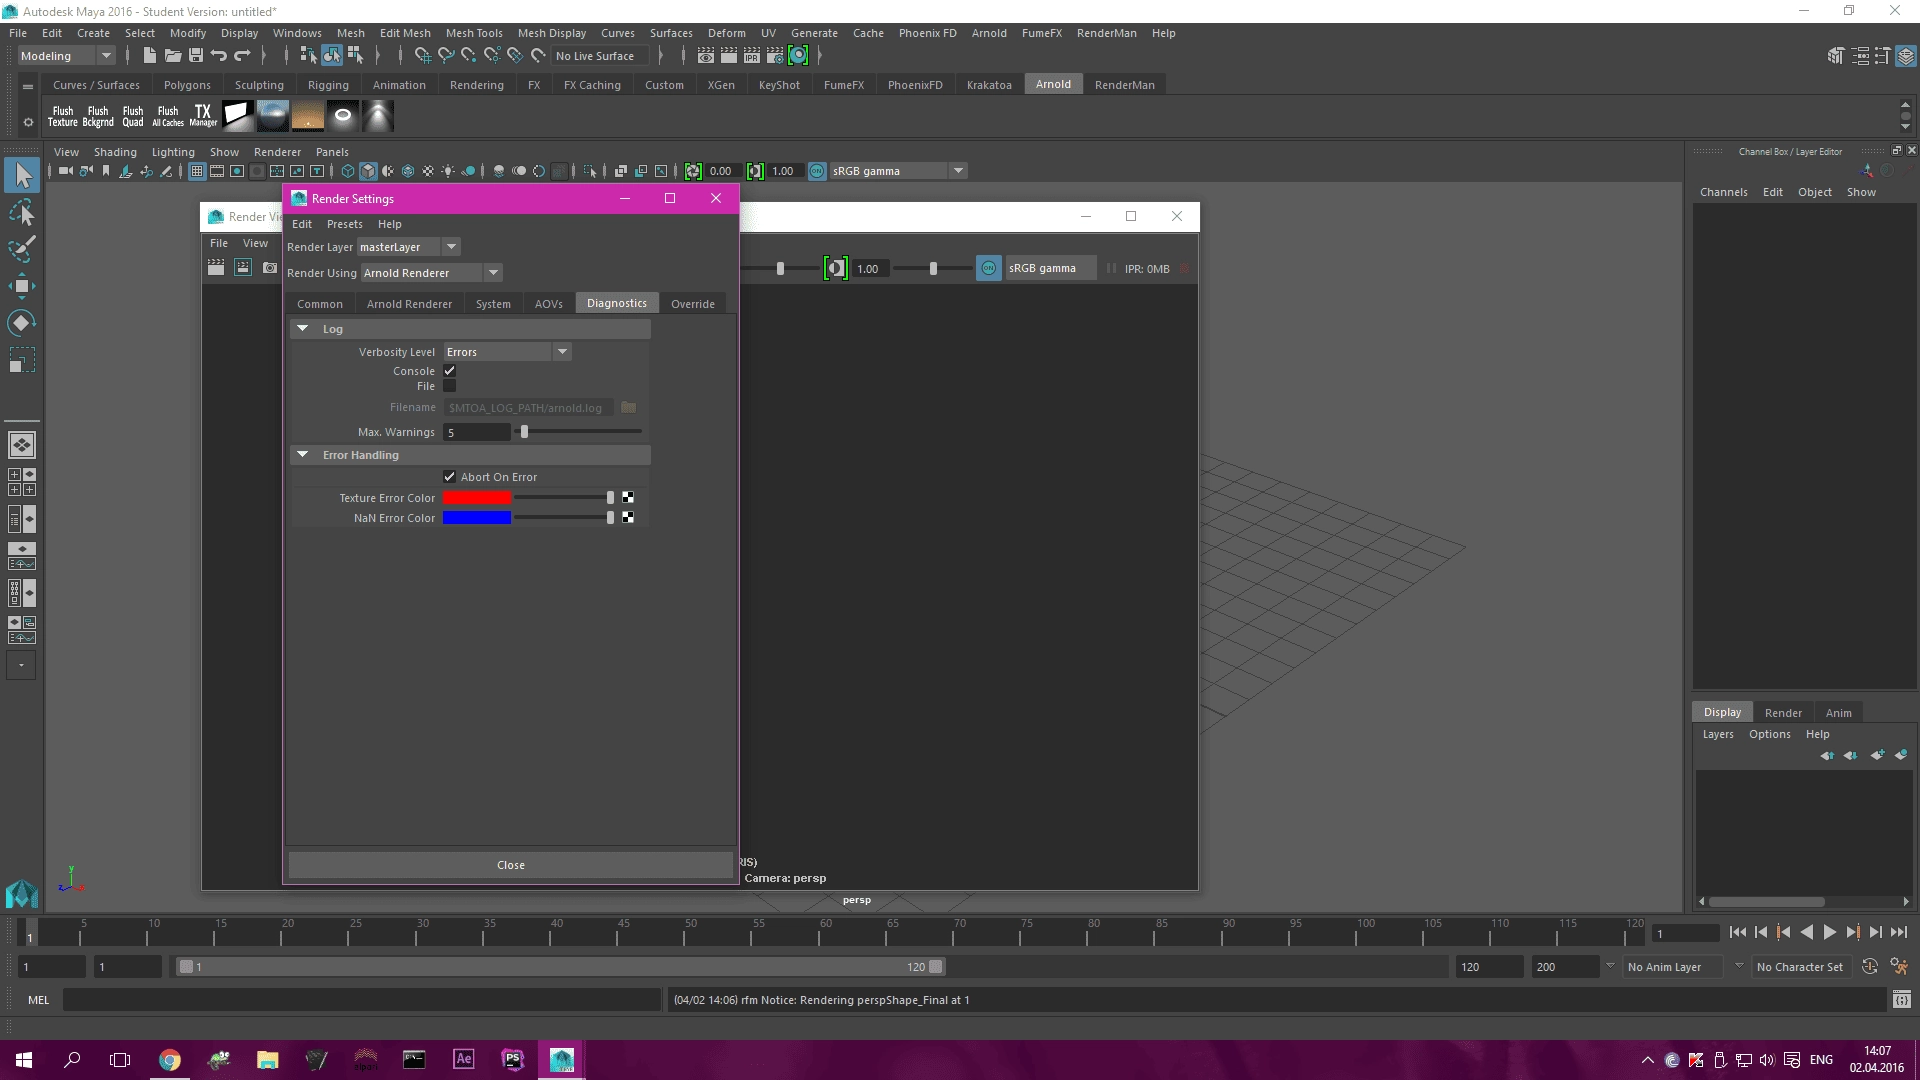Choose the Move tool

point(22,286)
